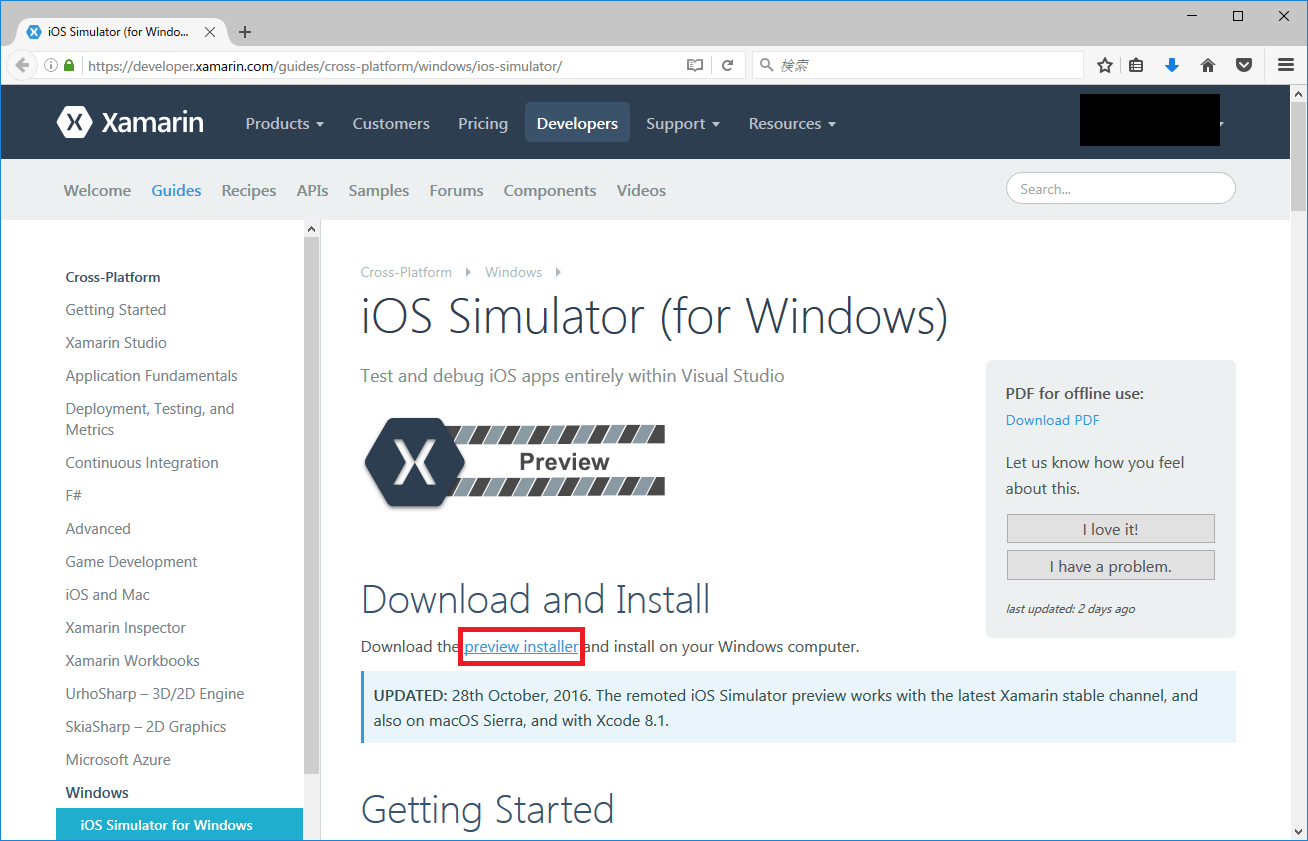The image size is (1308, 841).
Task: Click the page scrollbar up arrow
Action: (x=1298, y=94)
